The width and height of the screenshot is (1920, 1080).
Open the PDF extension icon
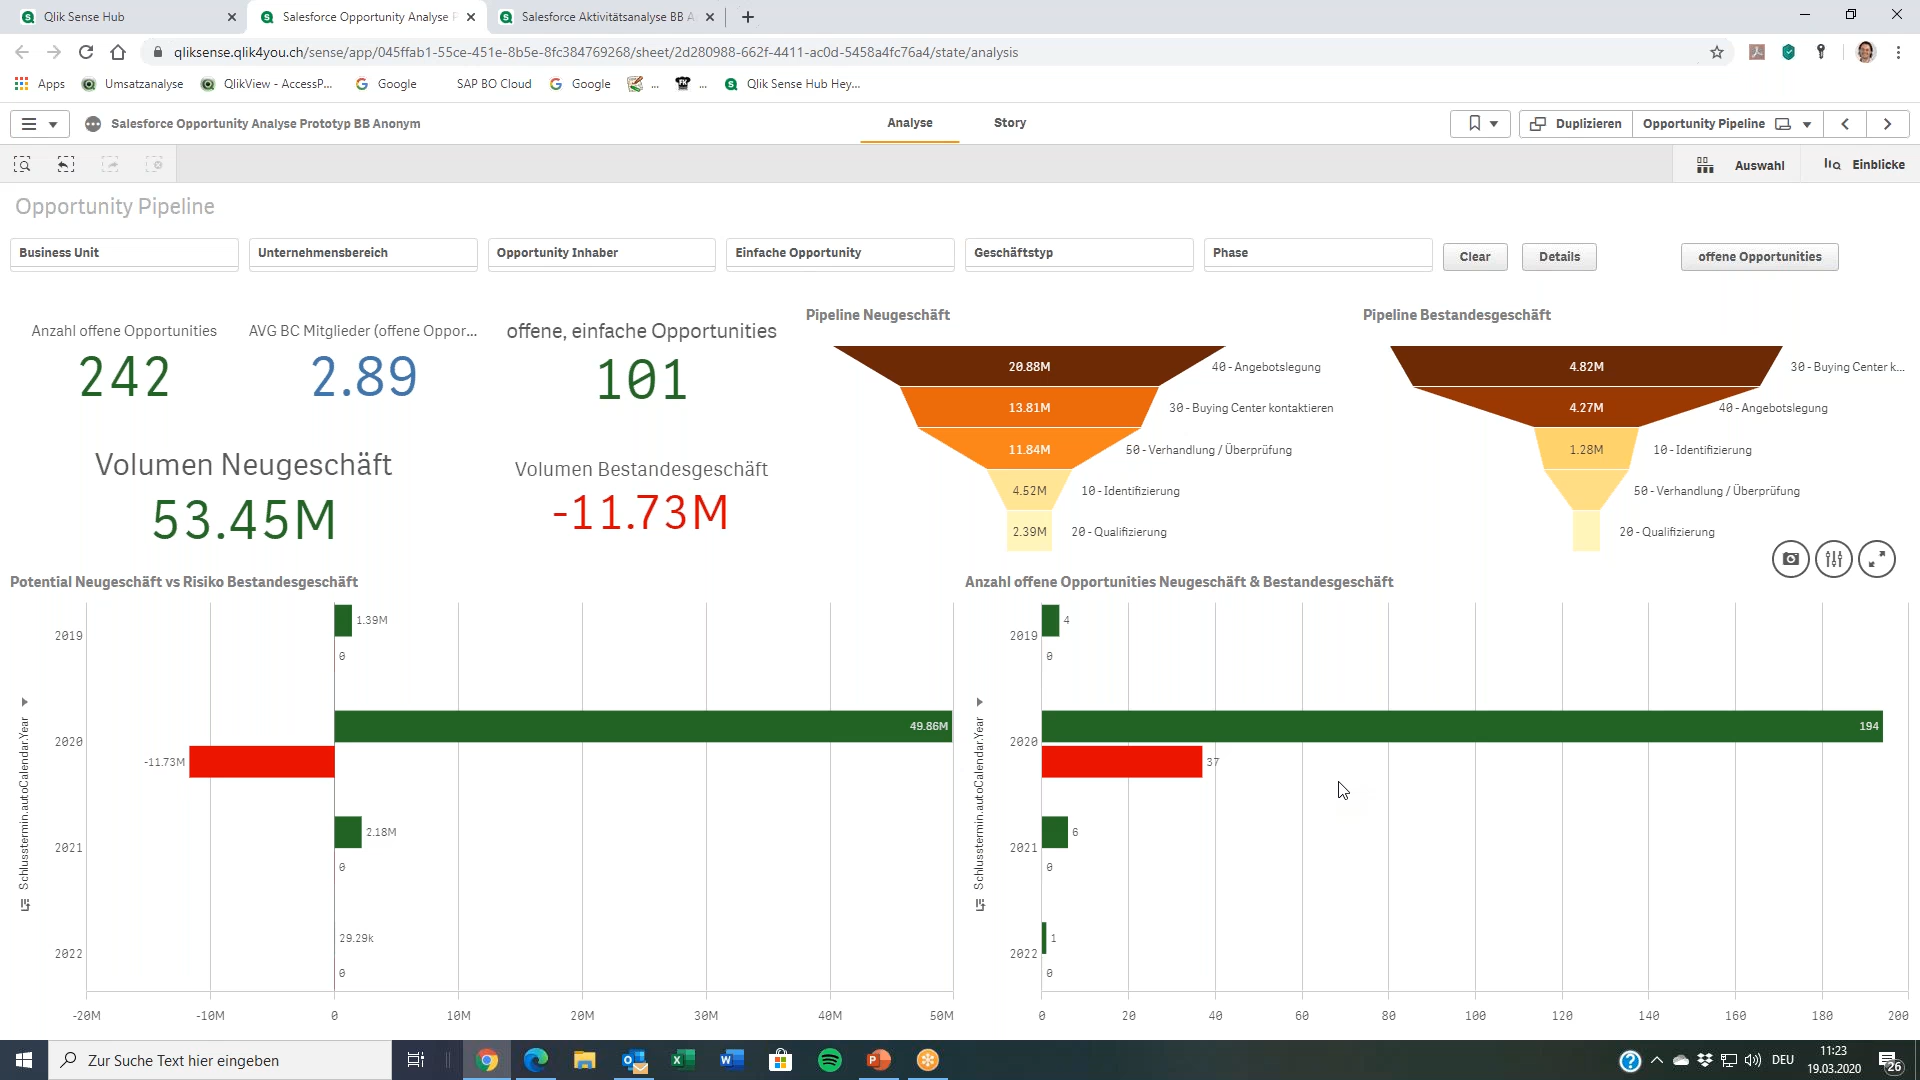pyautogui.click(x=1756, y=52)
